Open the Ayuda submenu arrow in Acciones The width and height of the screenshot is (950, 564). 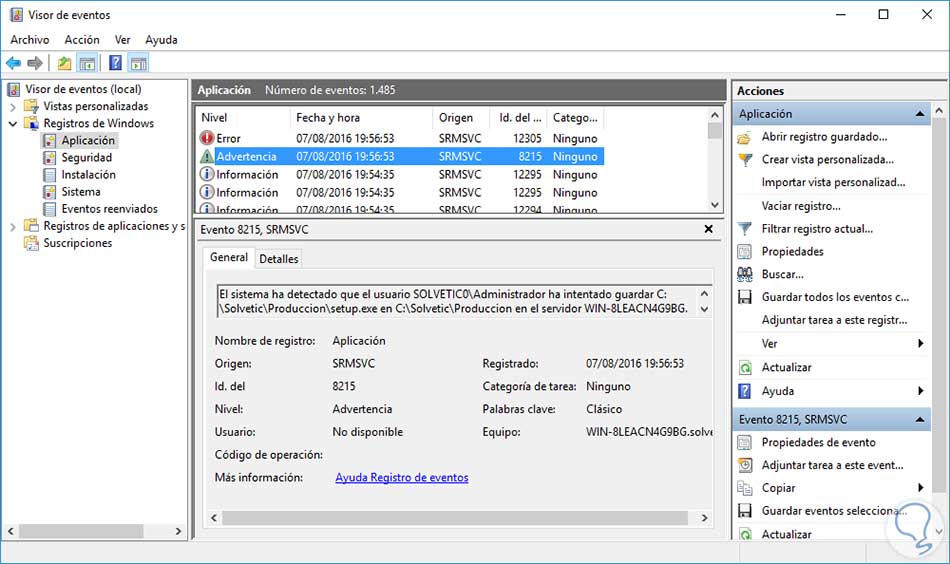click(x=921, y=391)
